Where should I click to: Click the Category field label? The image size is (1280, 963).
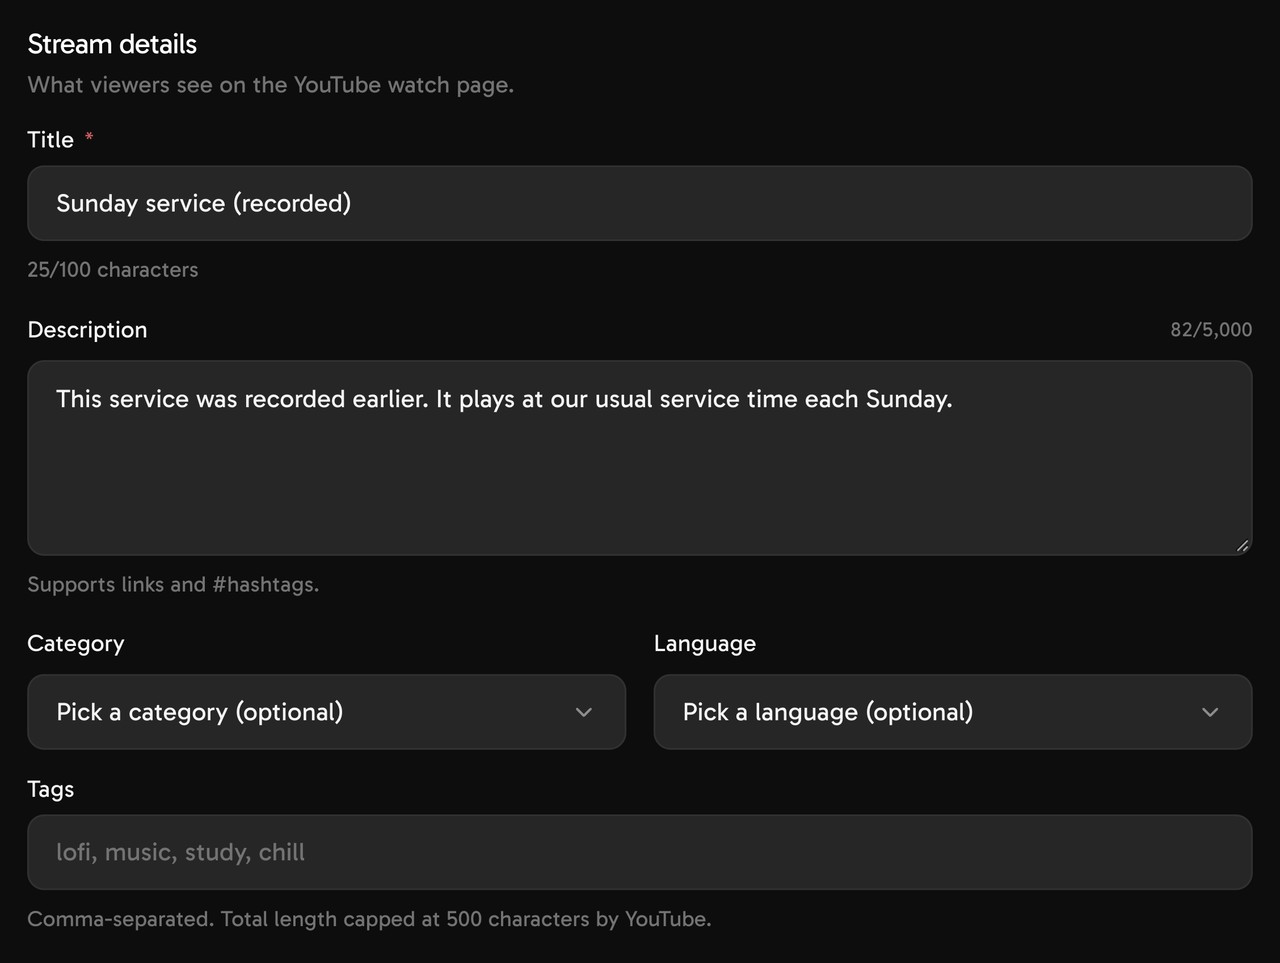point(76,644)
